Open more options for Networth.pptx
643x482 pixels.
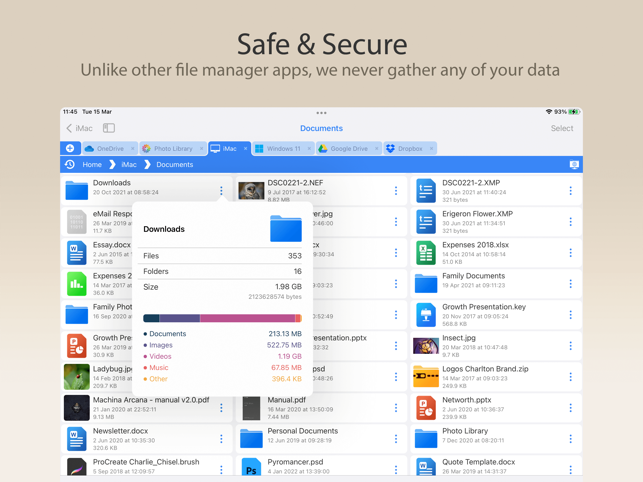pyautogui.click(x=570, y=408)
